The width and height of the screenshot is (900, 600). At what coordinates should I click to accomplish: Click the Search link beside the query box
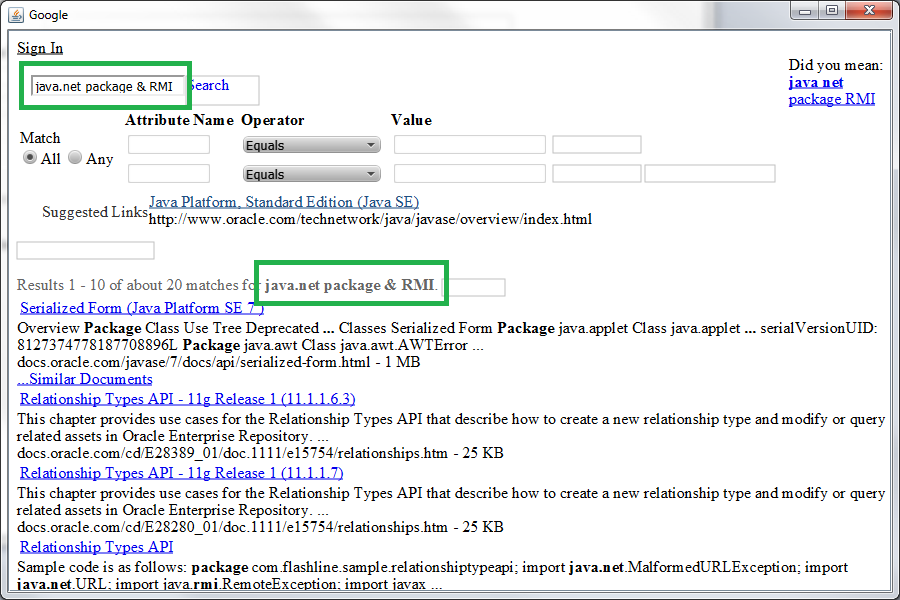(210, 86)
